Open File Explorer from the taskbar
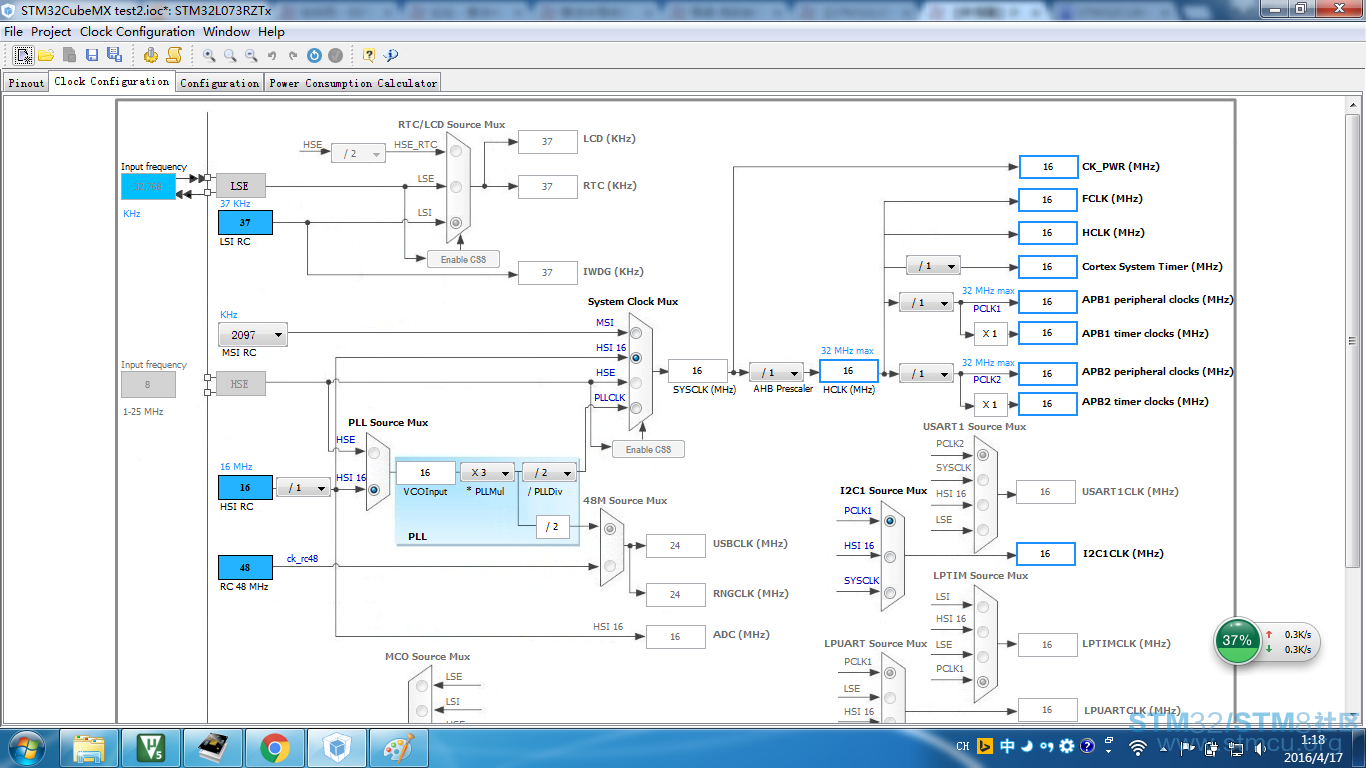The width and height of the screenshot is (1366, 768). click(x=89, y=747)
